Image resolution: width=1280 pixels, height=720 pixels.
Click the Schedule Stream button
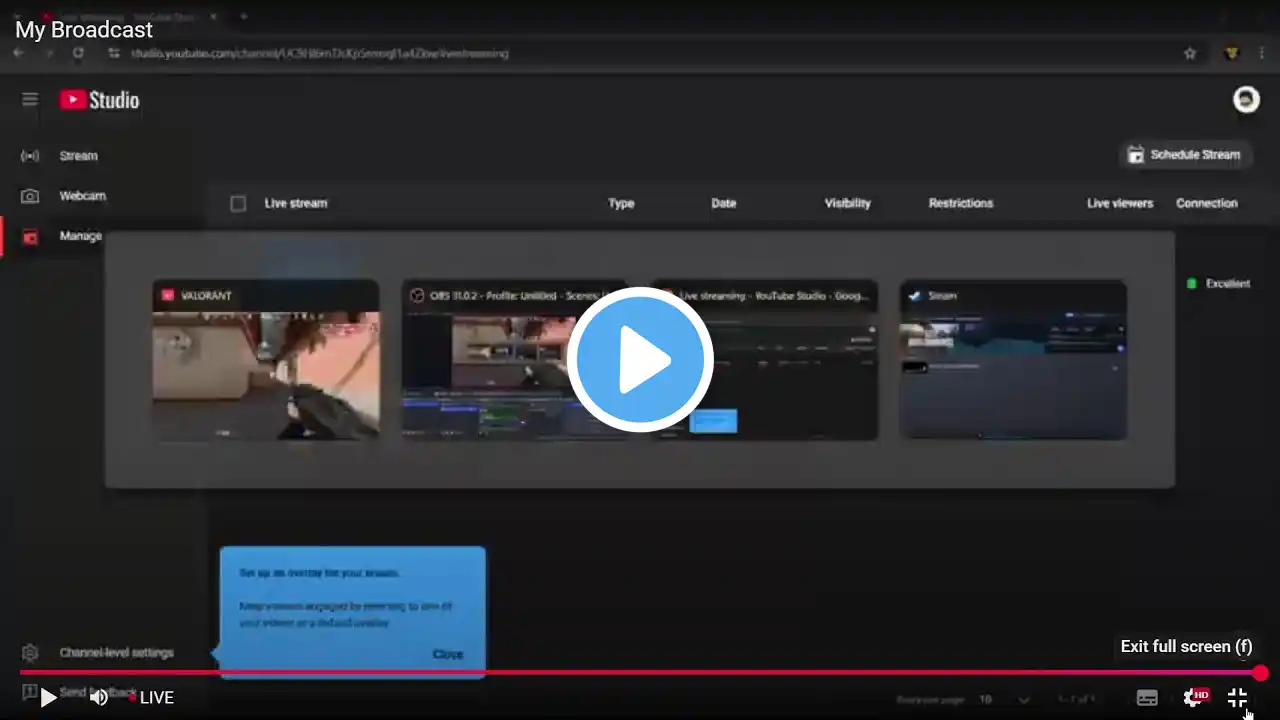[1184, 155]
